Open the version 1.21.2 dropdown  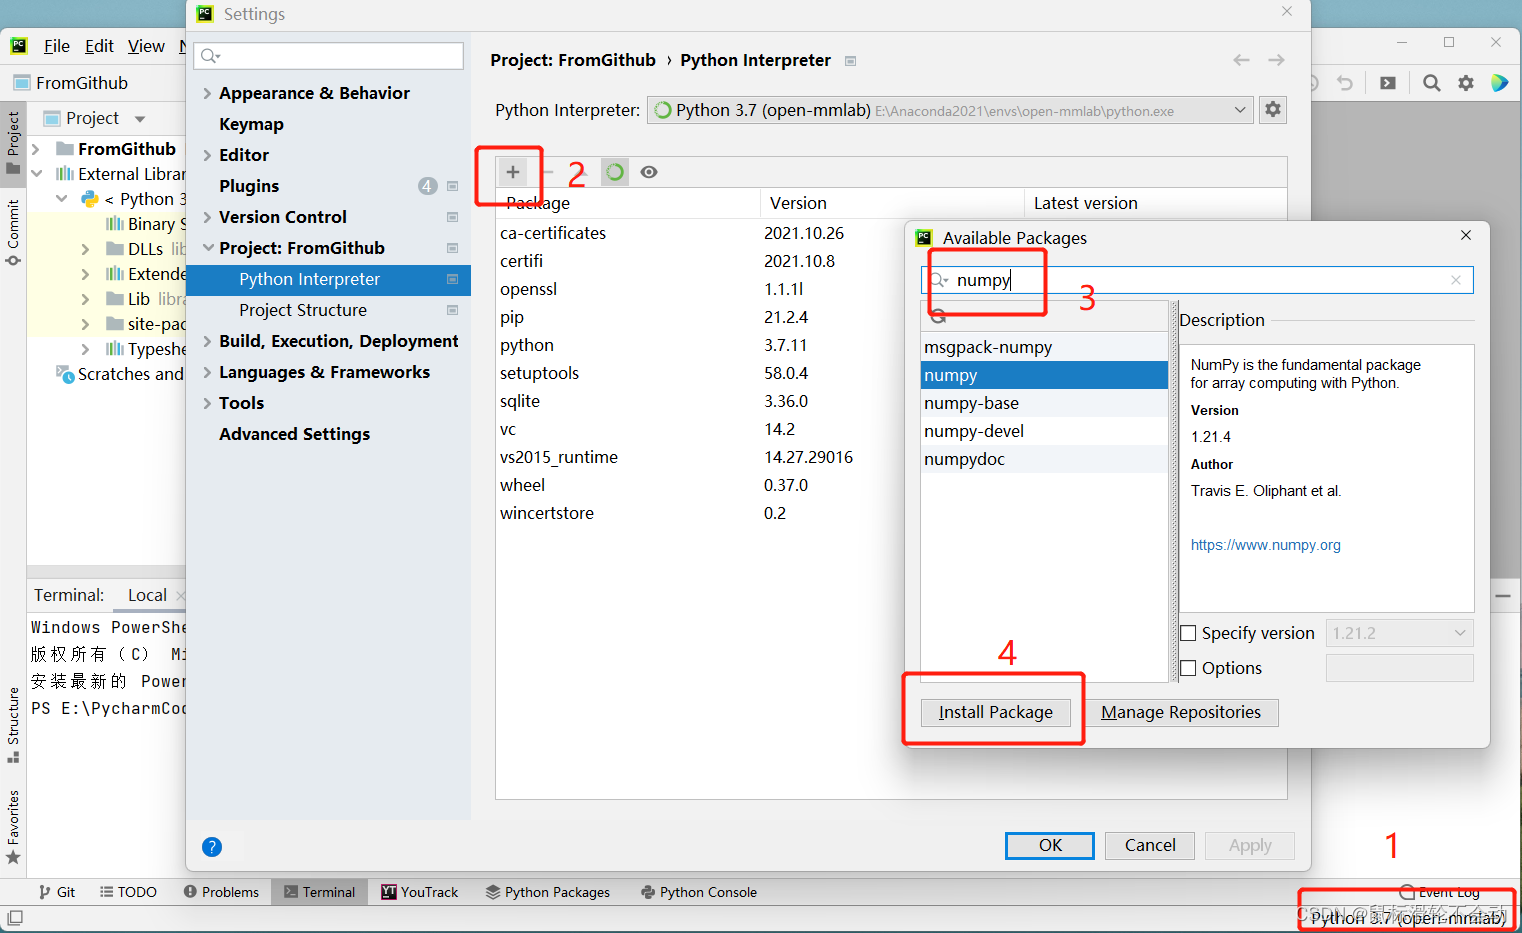(1399, 633)
